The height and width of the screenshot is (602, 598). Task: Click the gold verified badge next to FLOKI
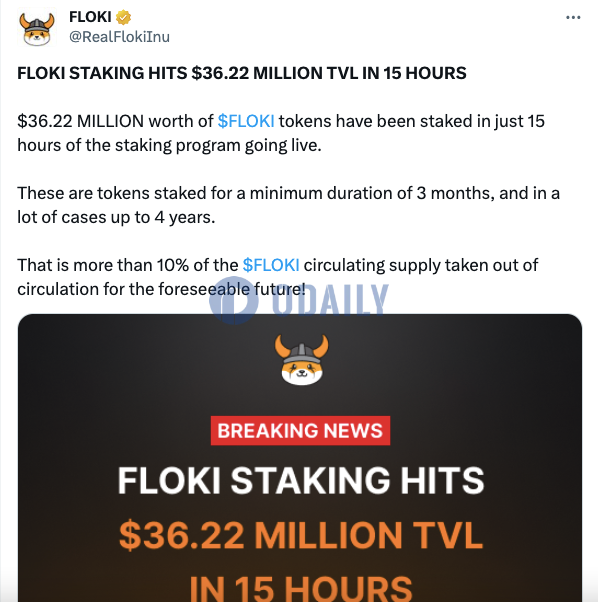point(124,17)
